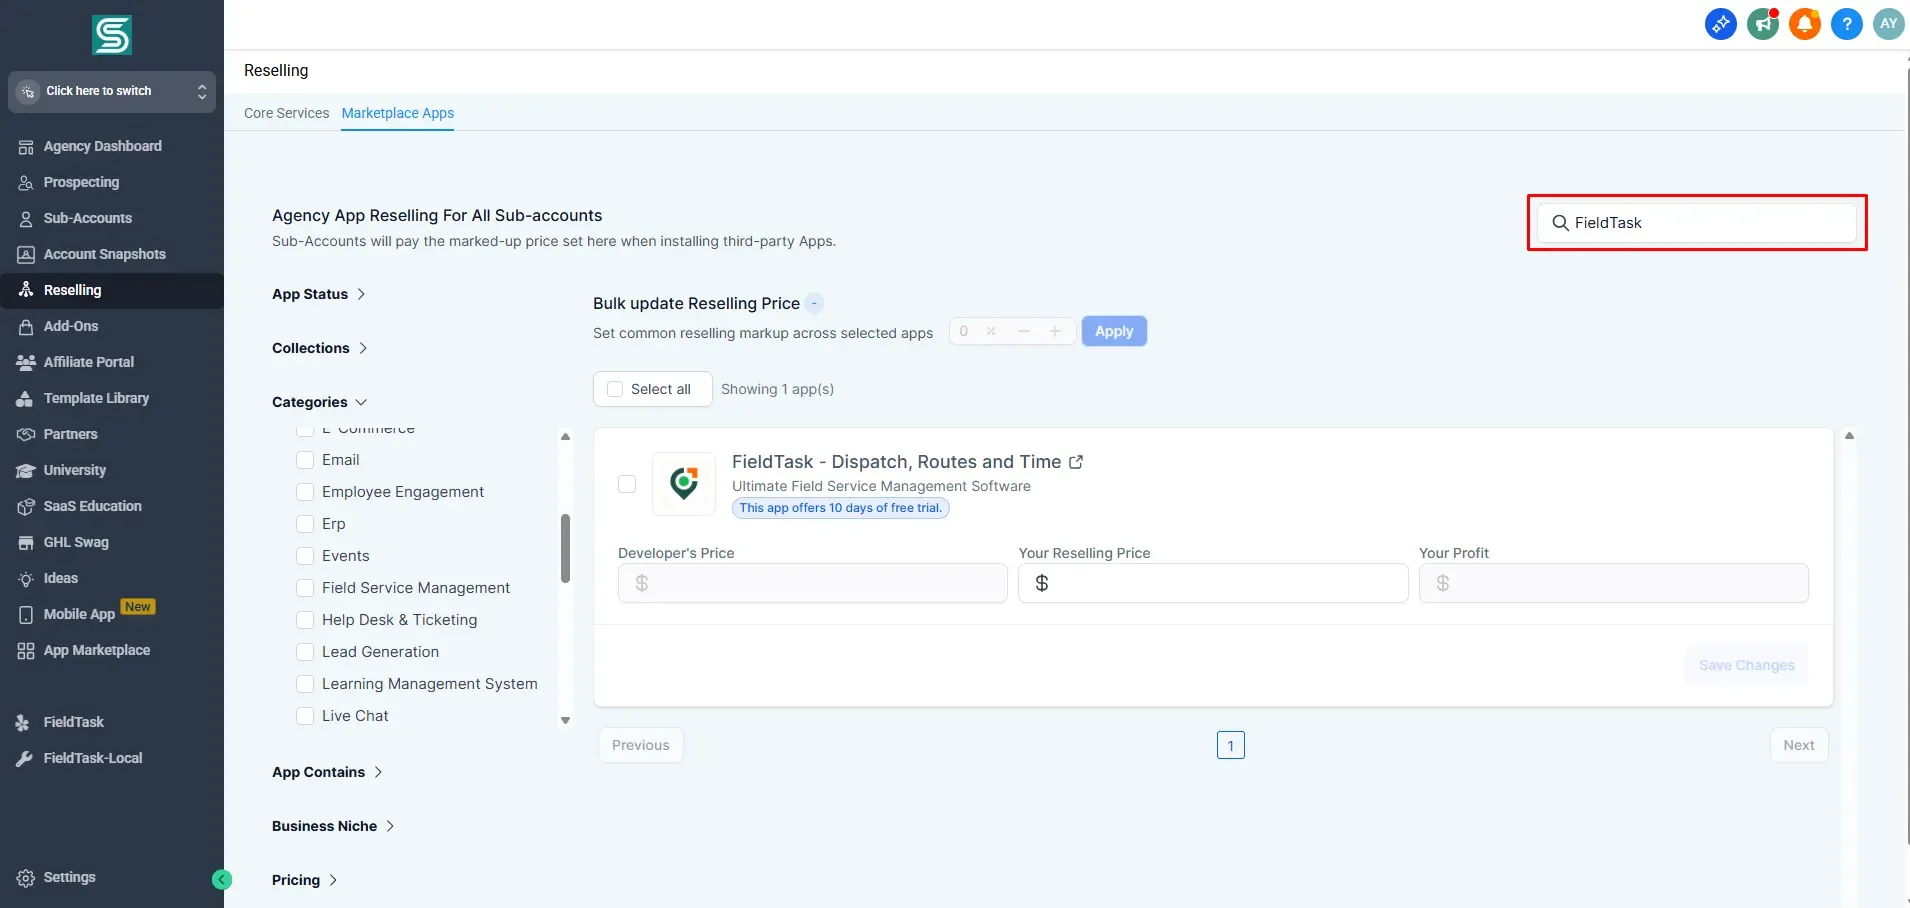Click the blue AI assistant icon
The image size is (1910, 908).
pos(1721,24)
